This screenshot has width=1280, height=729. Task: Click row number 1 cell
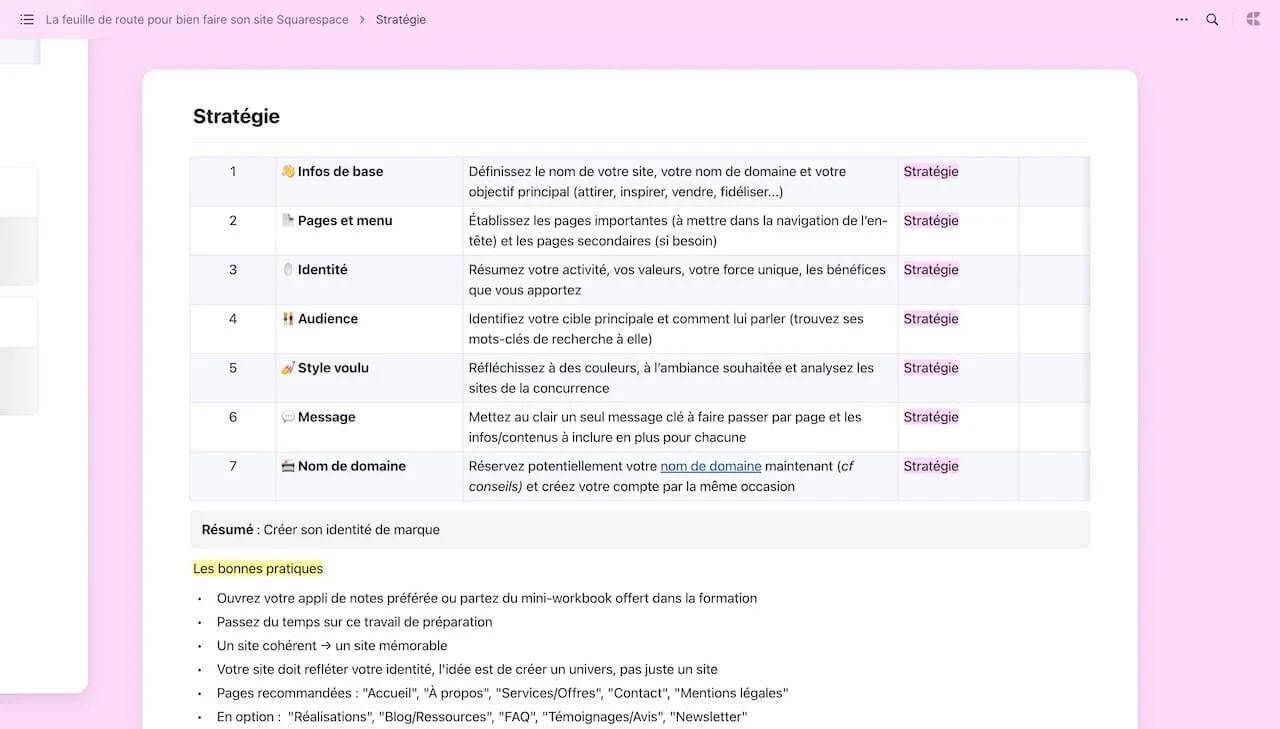pyautogui.click(x=233, y=181)
